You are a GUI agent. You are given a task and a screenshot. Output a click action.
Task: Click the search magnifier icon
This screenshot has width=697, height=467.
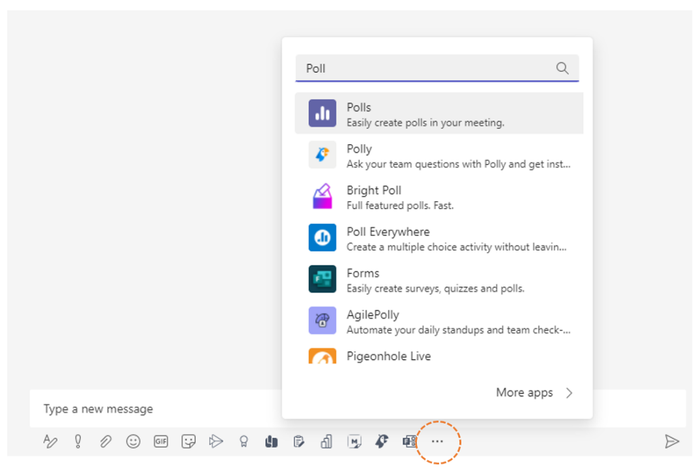tap(562, 68)
